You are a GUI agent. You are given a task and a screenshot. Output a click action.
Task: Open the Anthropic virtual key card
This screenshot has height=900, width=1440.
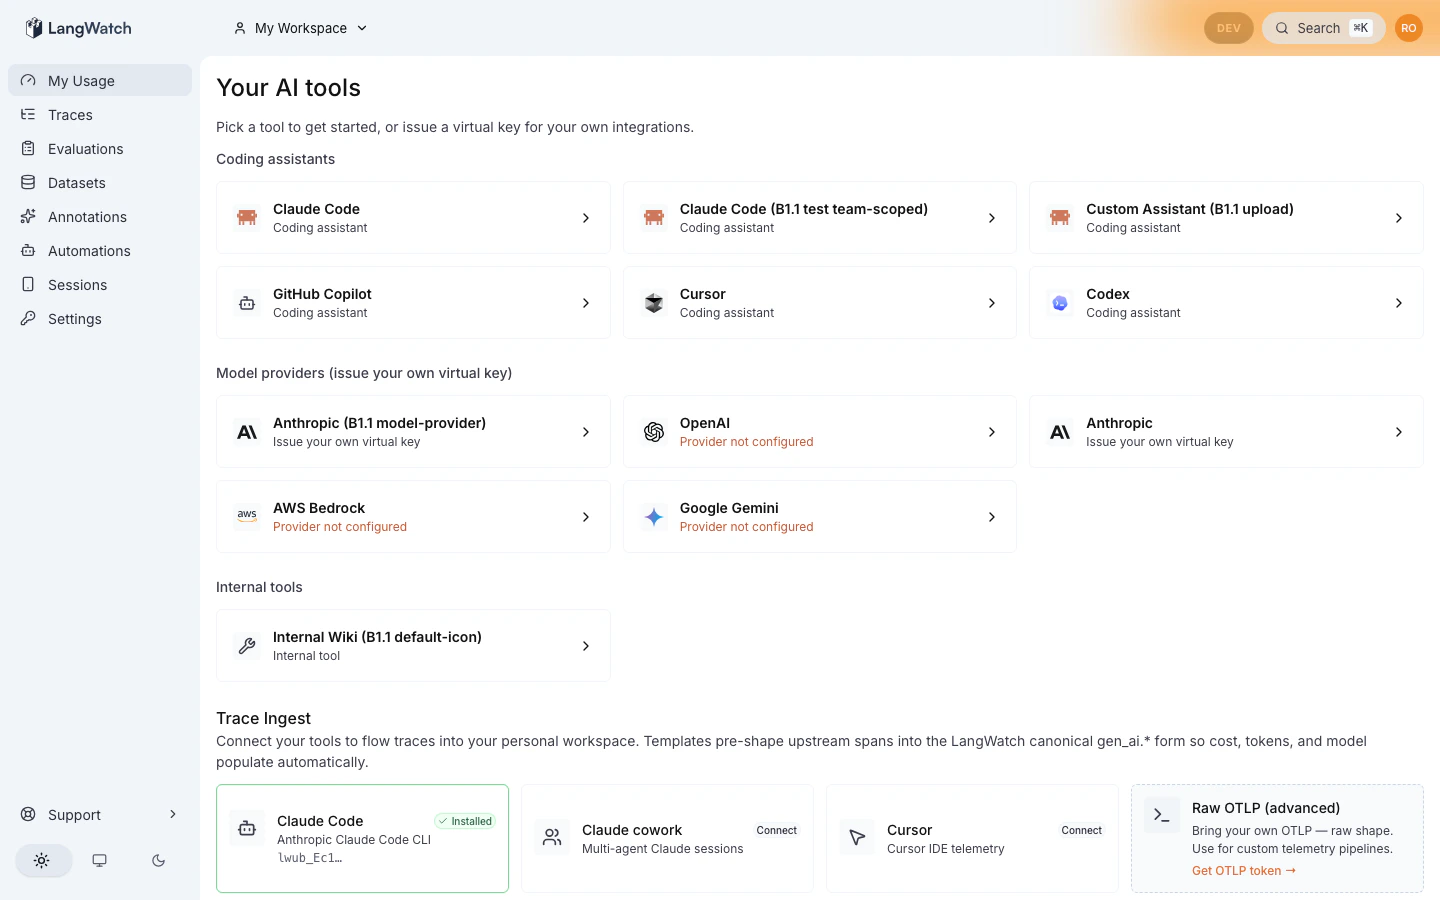point(1226,432)
